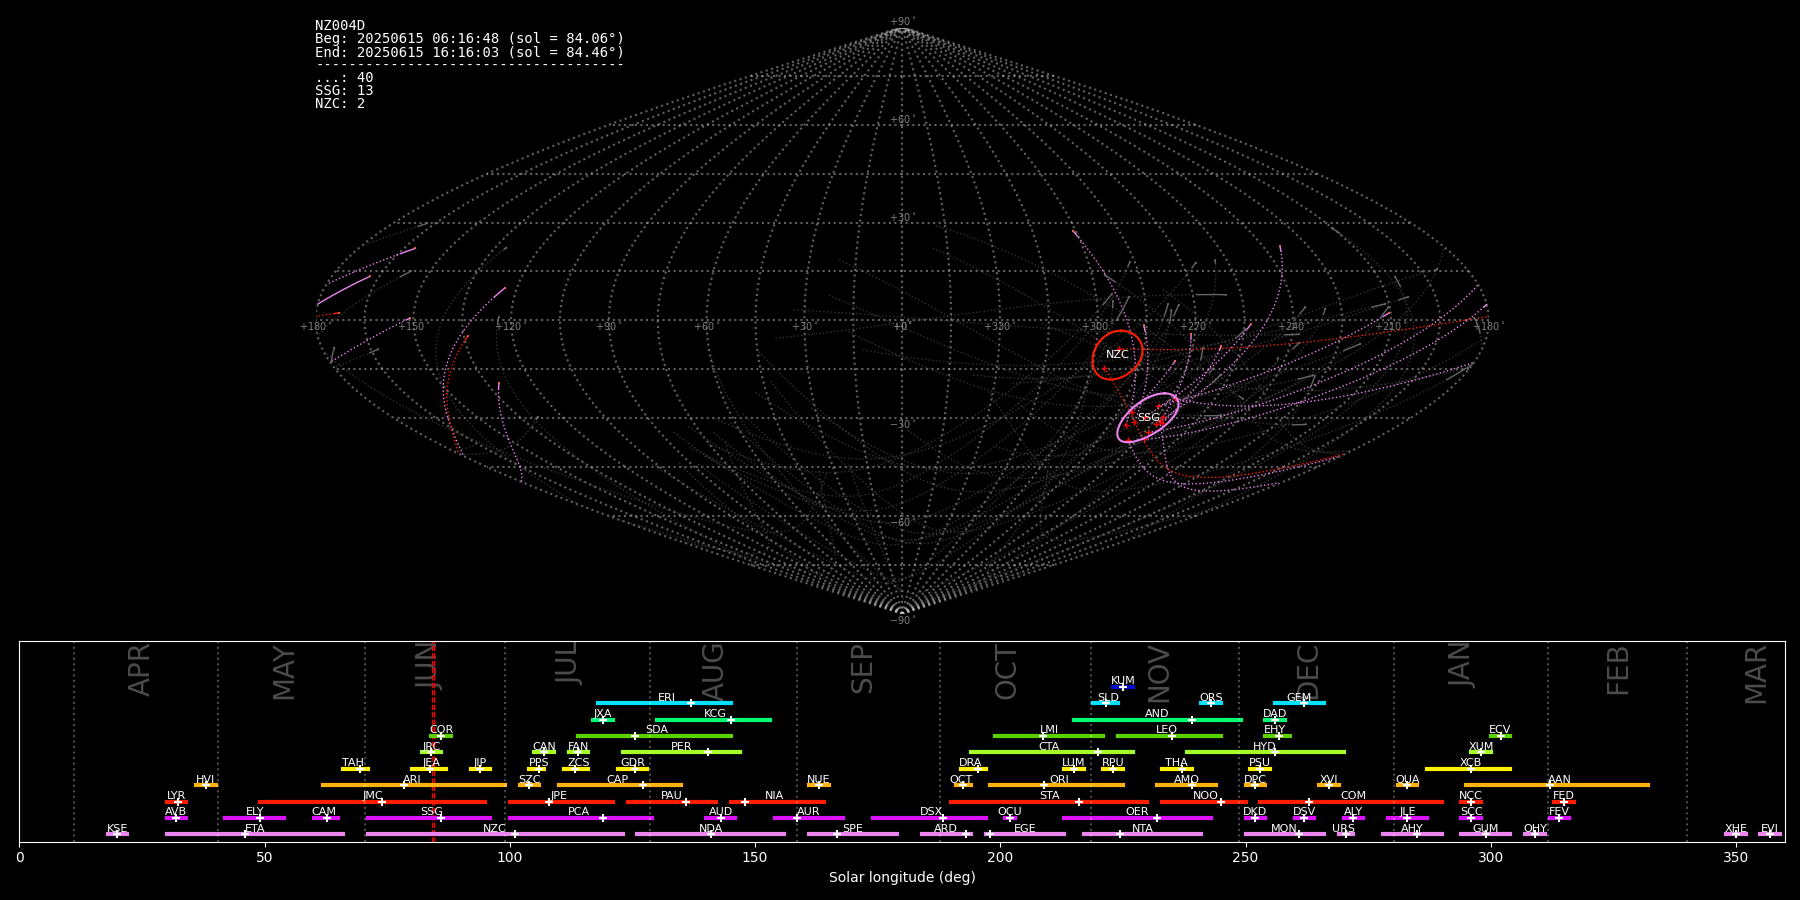Click the 250 tick on solar longitude axis
The image size is (1800, 900).
1245,857
